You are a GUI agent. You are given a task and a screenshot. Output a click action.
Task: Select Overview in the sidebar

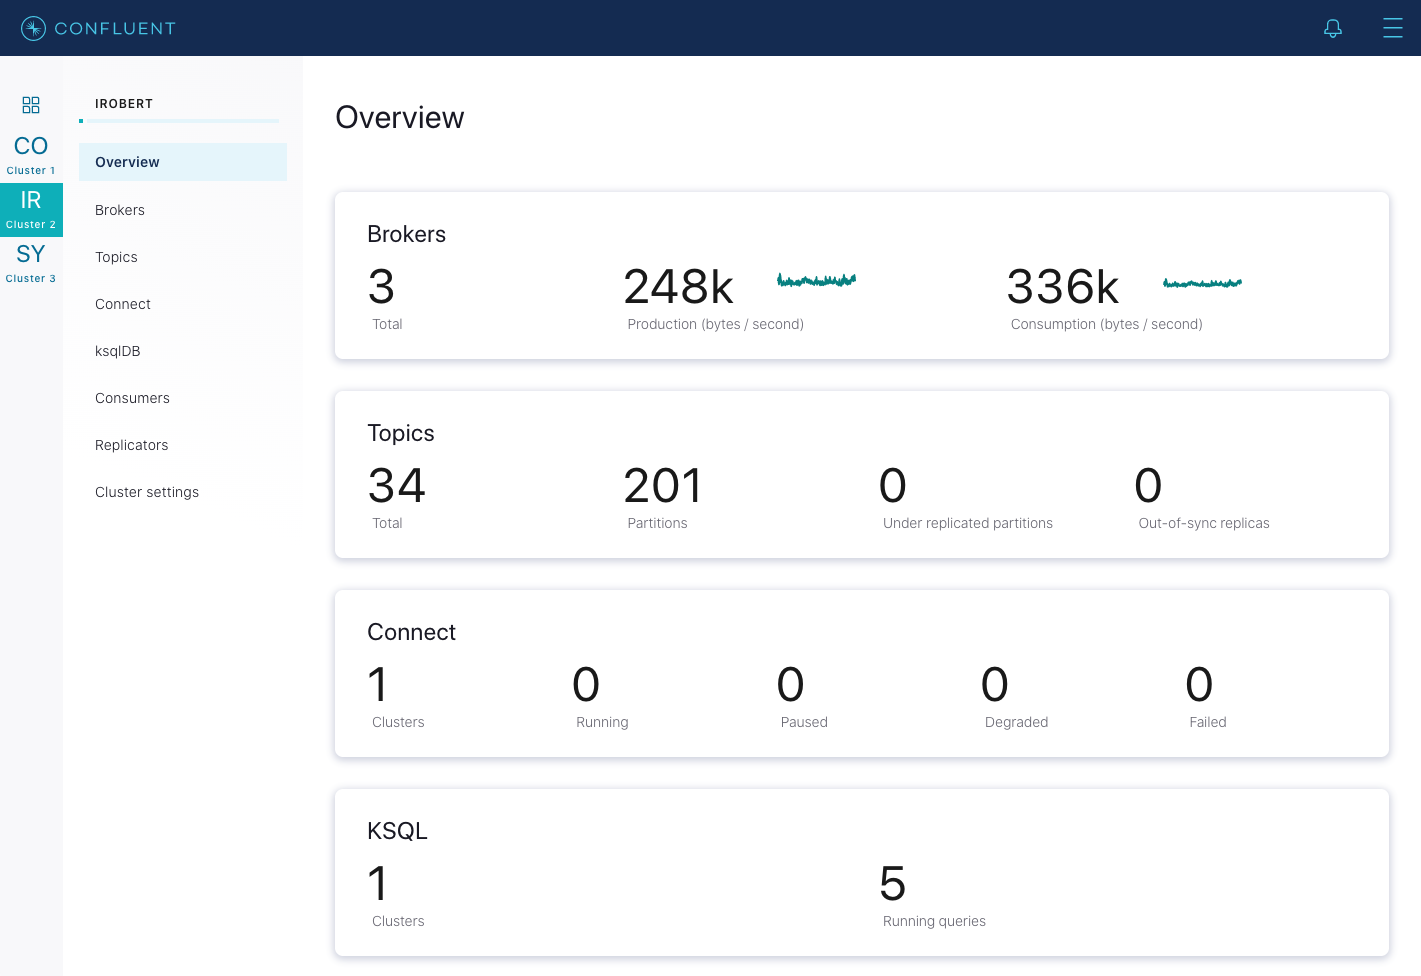(x=127, y=162)
